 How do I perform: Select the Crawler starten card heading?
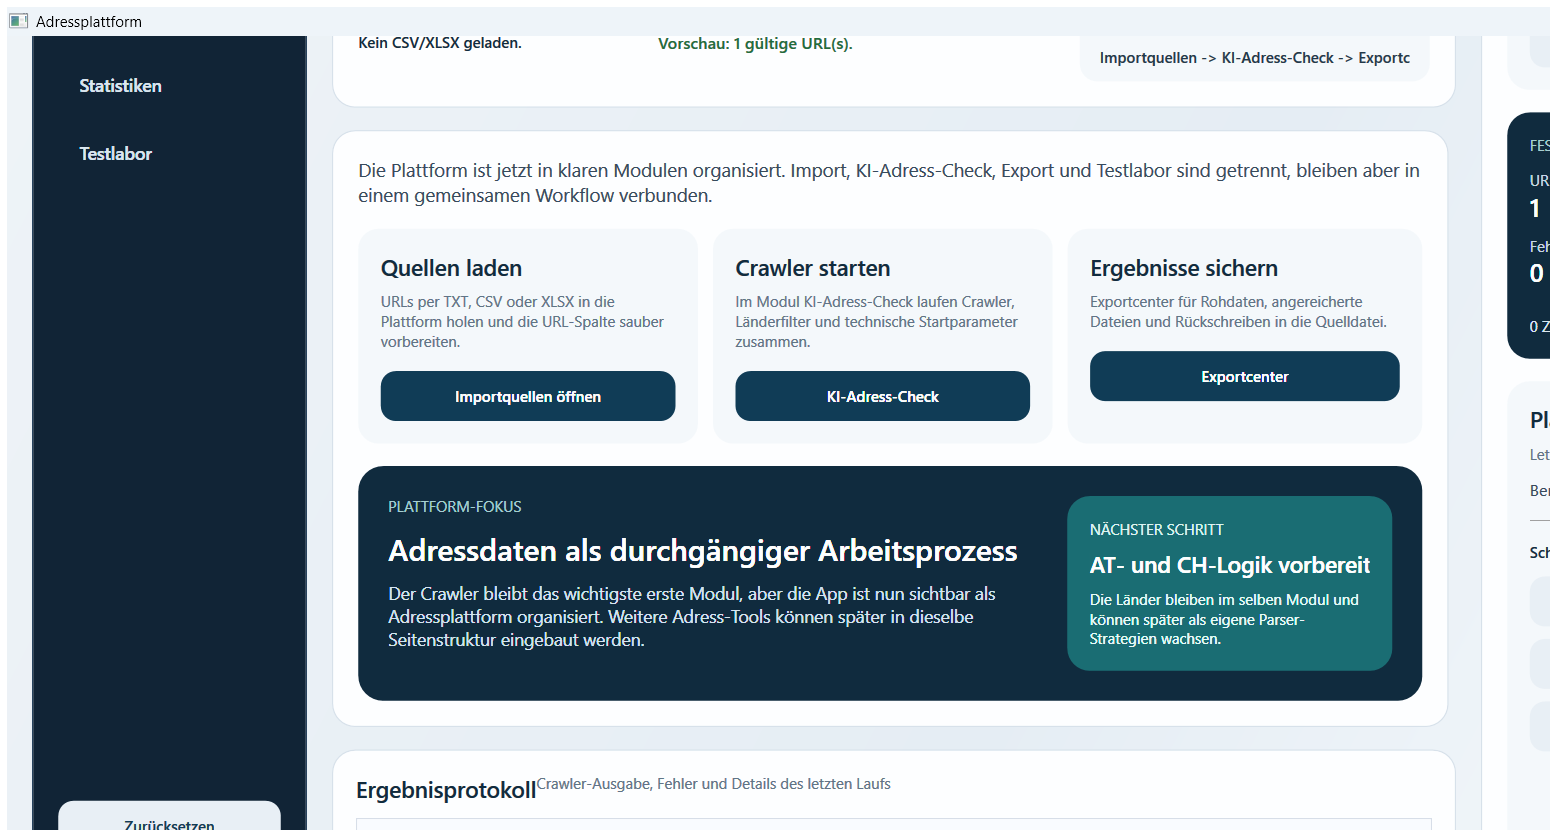click(x=812, y=268)
